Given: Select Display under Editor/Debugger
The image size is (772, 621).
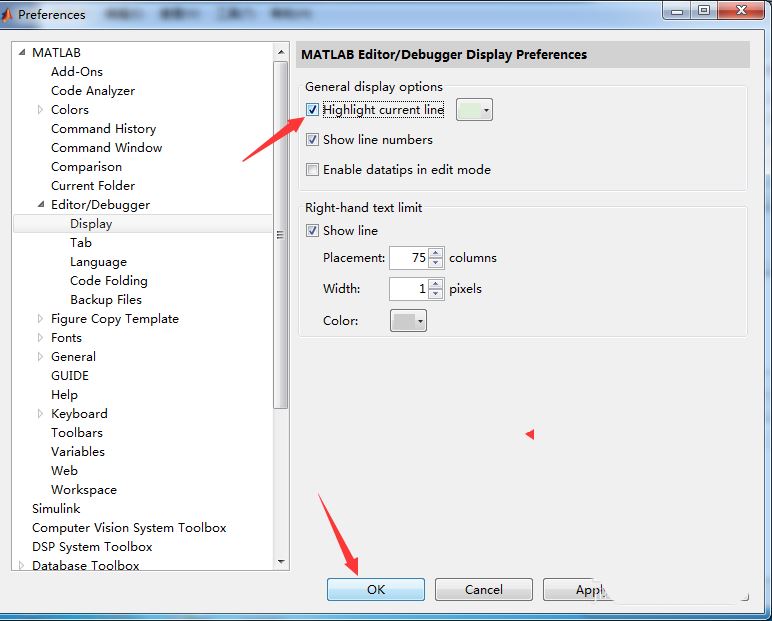Looking at the screenshot, I should pos(91,224).
